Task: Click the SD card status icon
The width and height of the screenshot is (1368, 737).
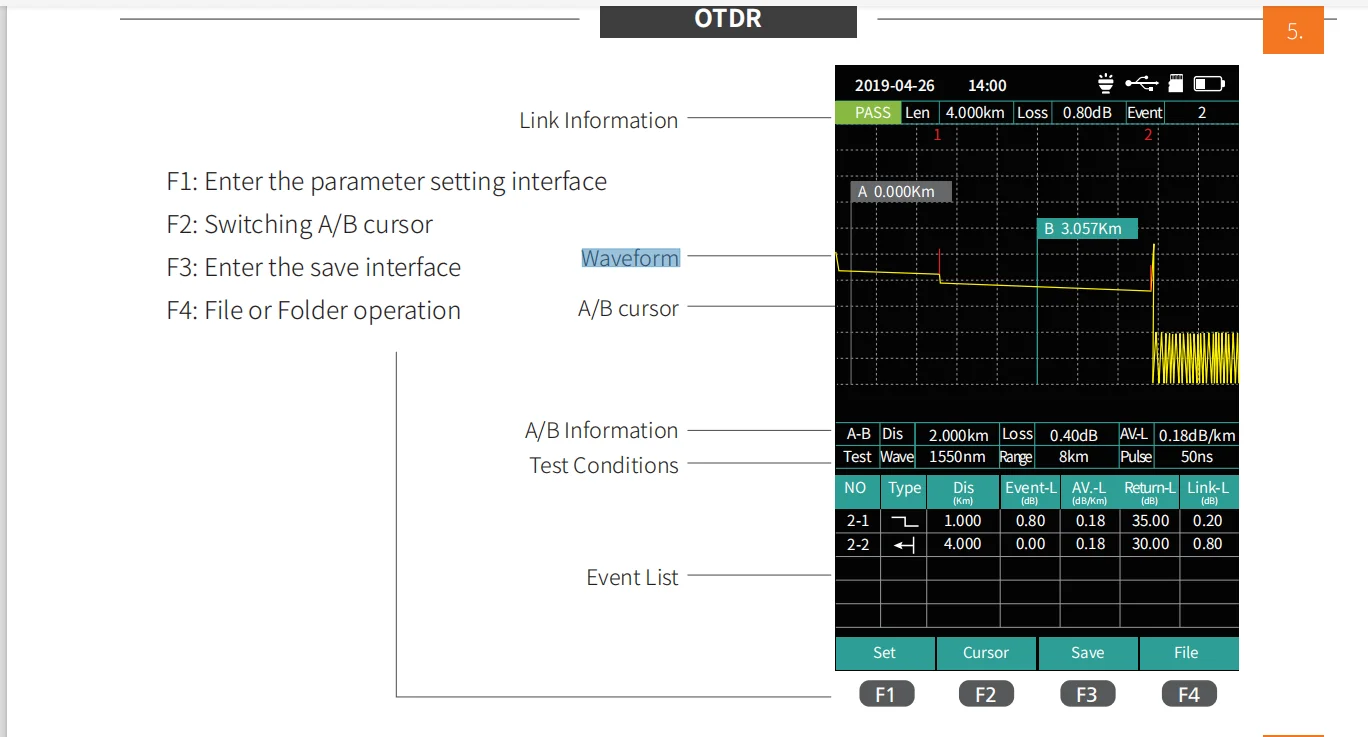Action: click(1176, 84)
